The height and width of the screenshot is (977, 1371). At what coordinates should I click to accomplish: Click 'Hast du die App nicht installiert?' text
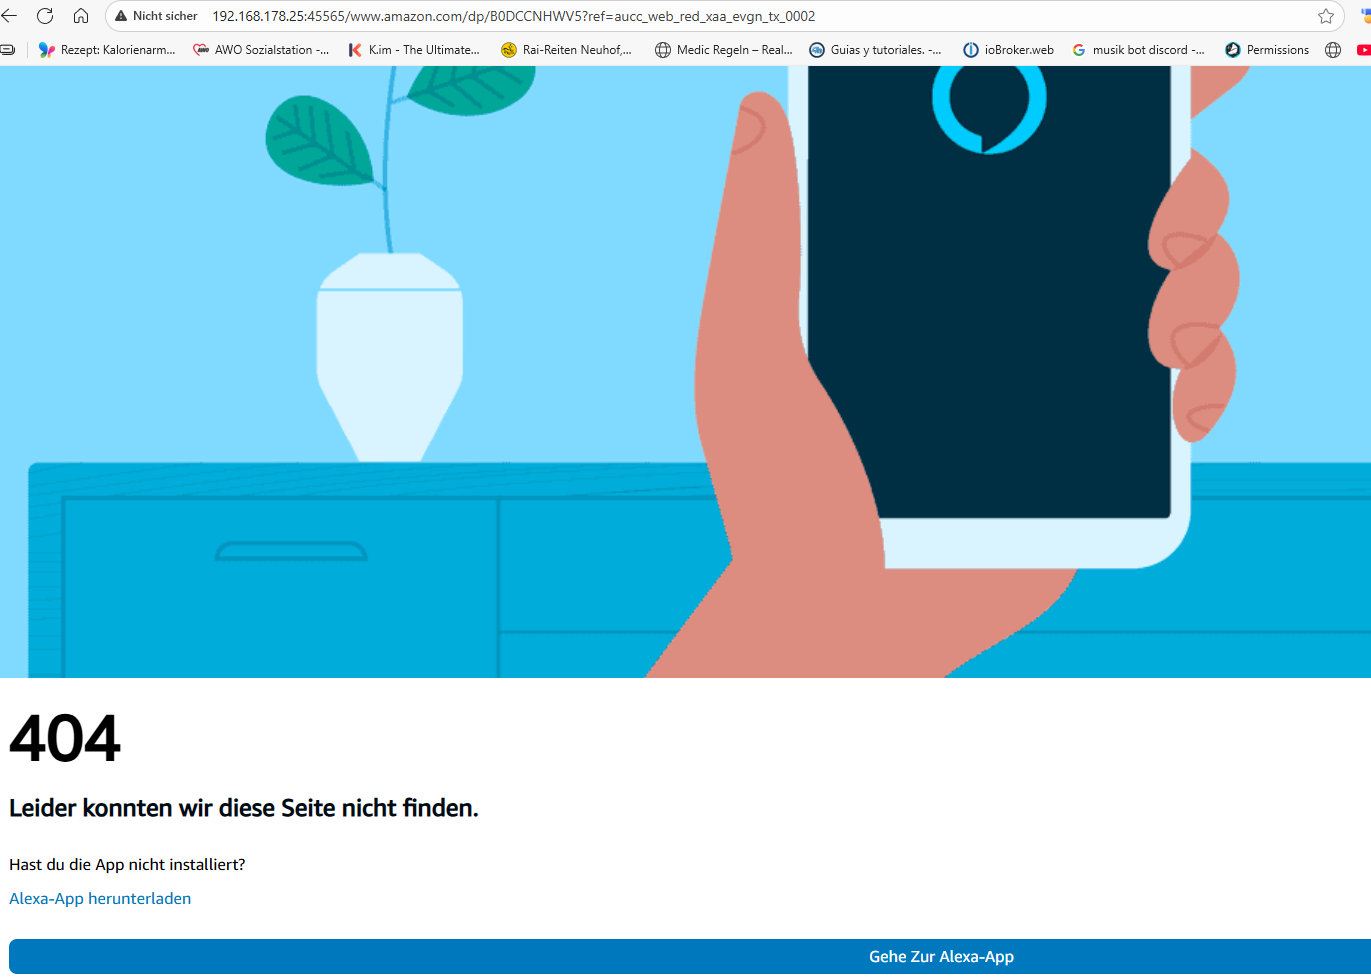click(127, 865)
